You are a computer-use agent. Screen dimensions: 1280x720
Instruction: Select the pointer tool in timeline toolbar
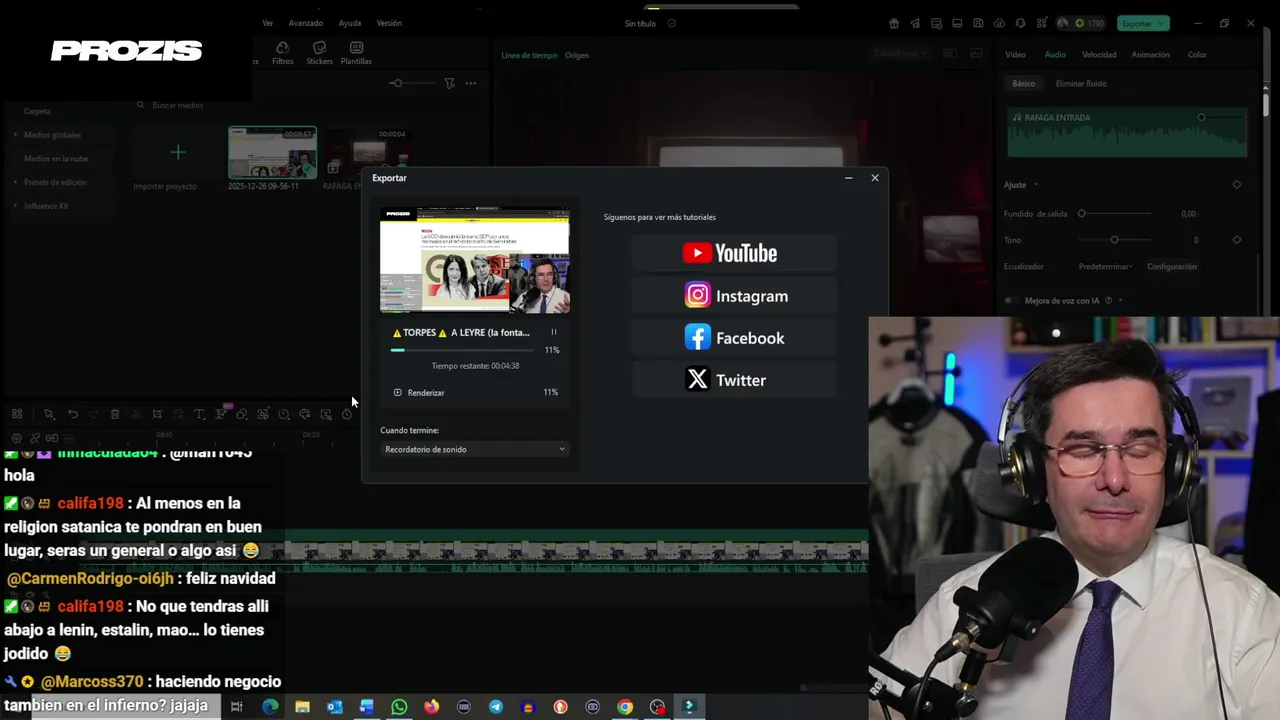49,414
